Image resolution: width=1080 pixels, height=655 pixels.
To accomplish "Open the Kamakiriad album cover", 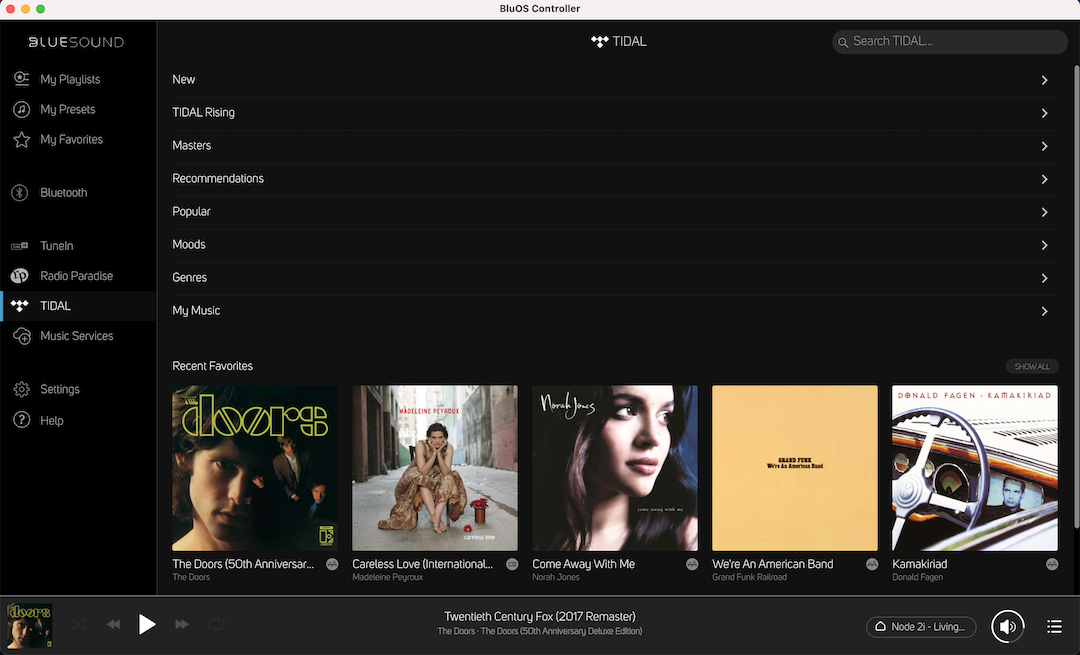I will click(975, 468).
